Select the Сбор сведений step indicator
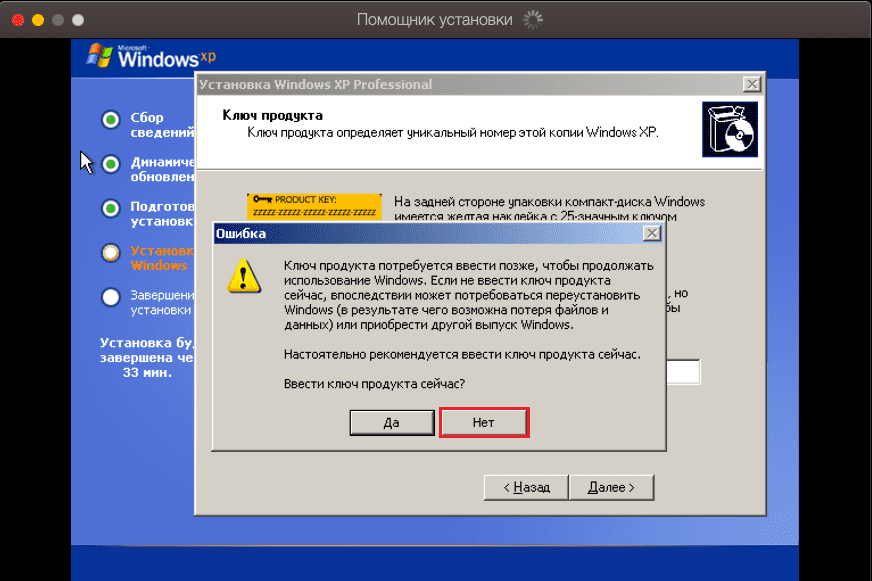This screenshot has height=581, width=872. pos(111,120)
